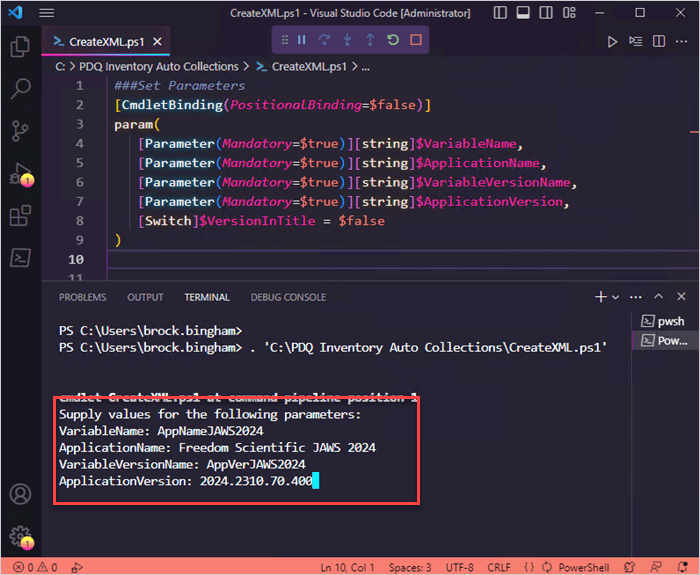Split the editor to the right
The width and height of the screenshot is (700, 575).
[x=658, y=42]
